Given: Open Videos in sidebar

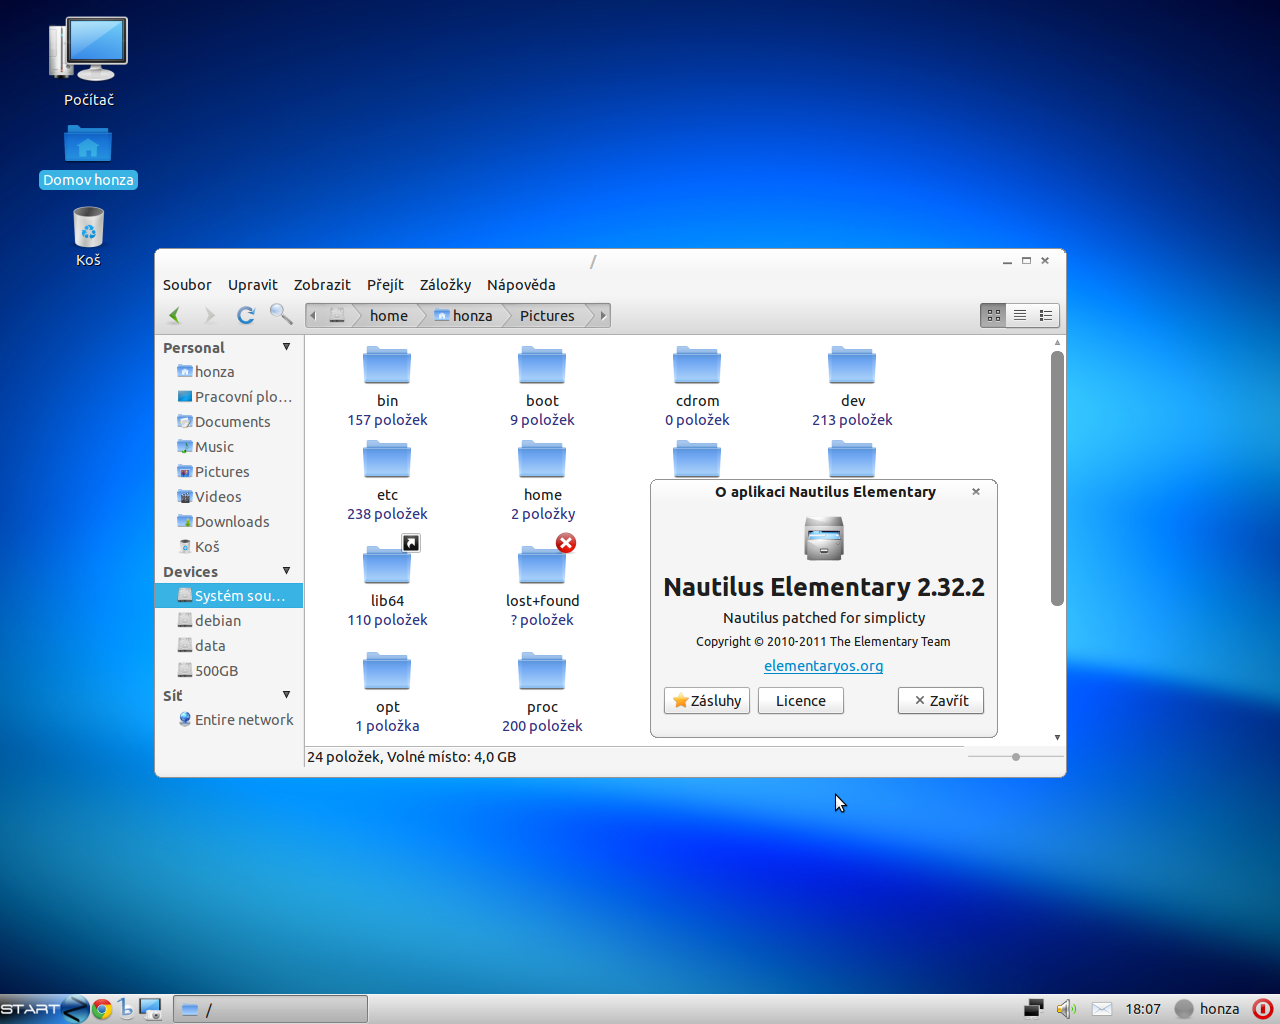Looking at the screenshot, I should [x=229, y=497].
